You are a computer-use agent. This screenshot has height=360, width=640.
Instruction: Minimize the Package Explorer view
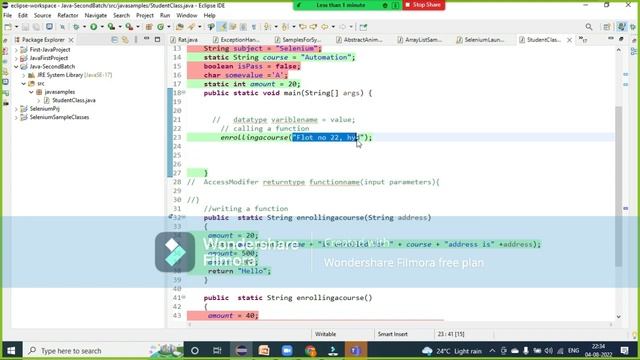pyautogui.click(x=147, y=39)
